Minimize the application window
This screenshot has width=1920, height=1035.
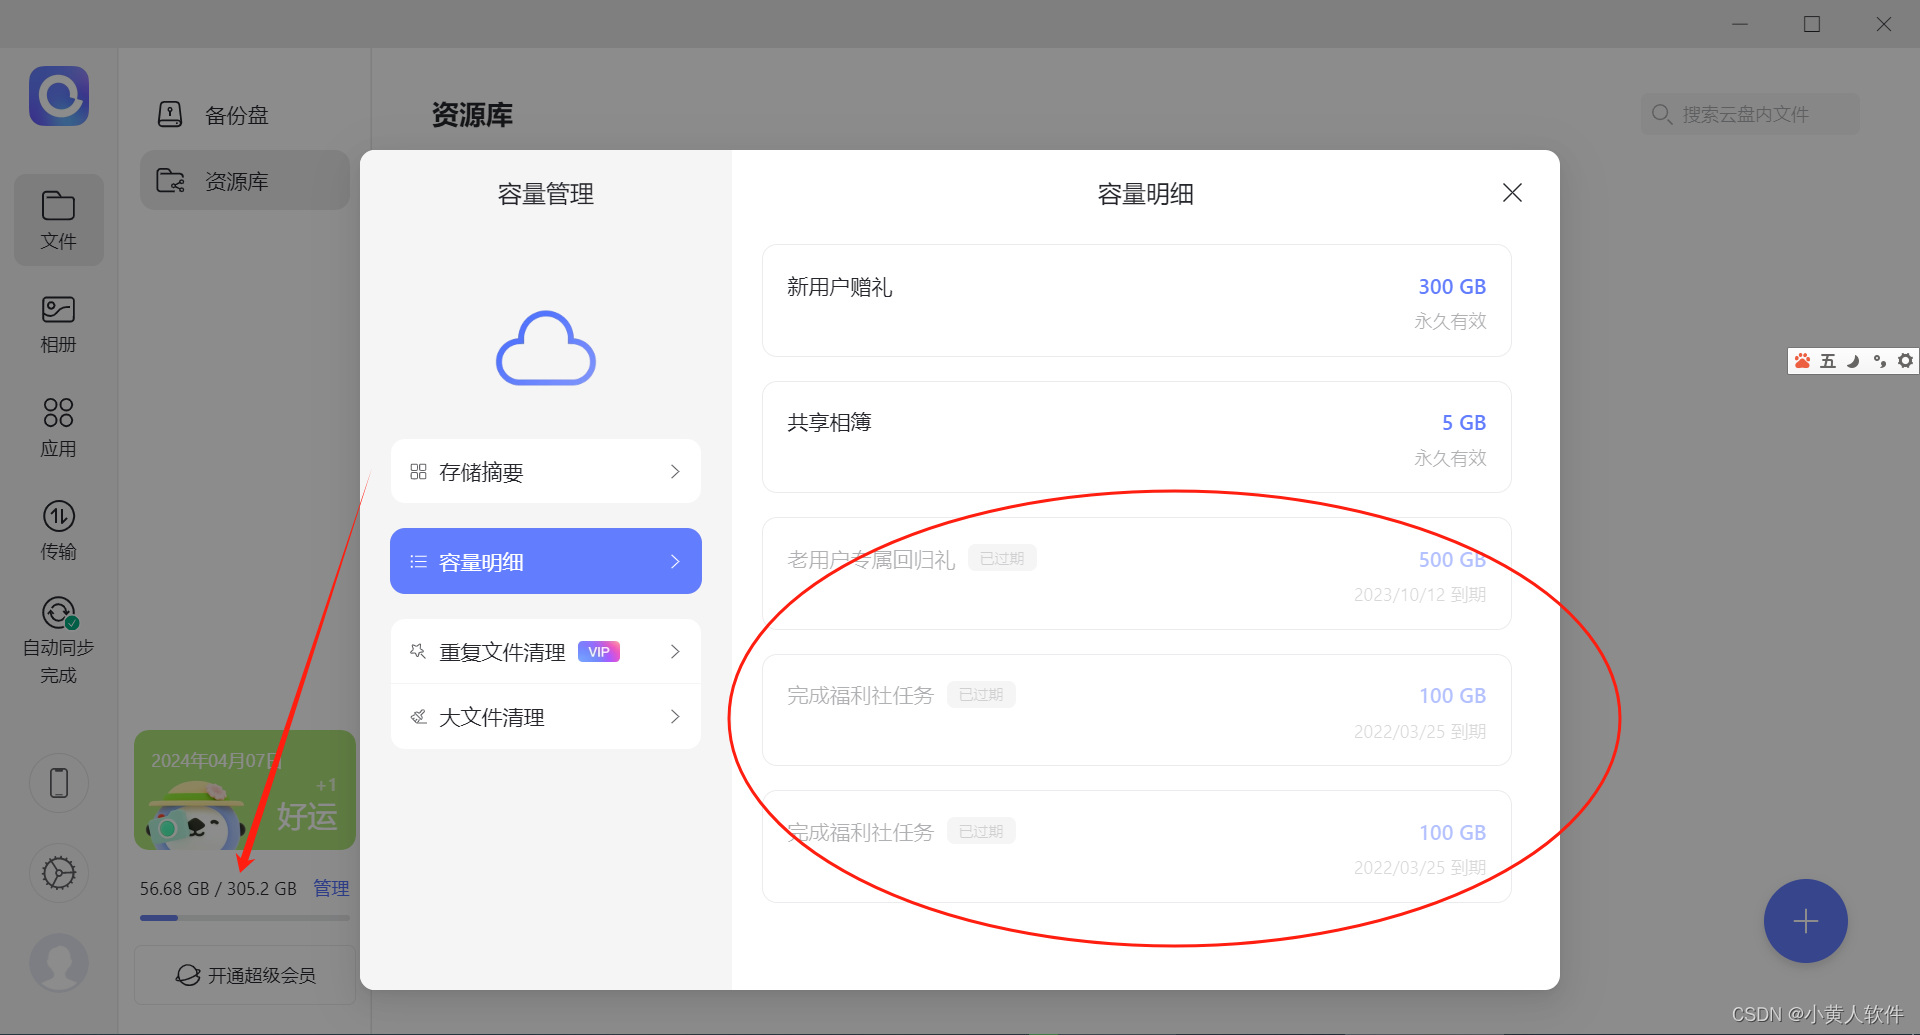pos(1740,24)
